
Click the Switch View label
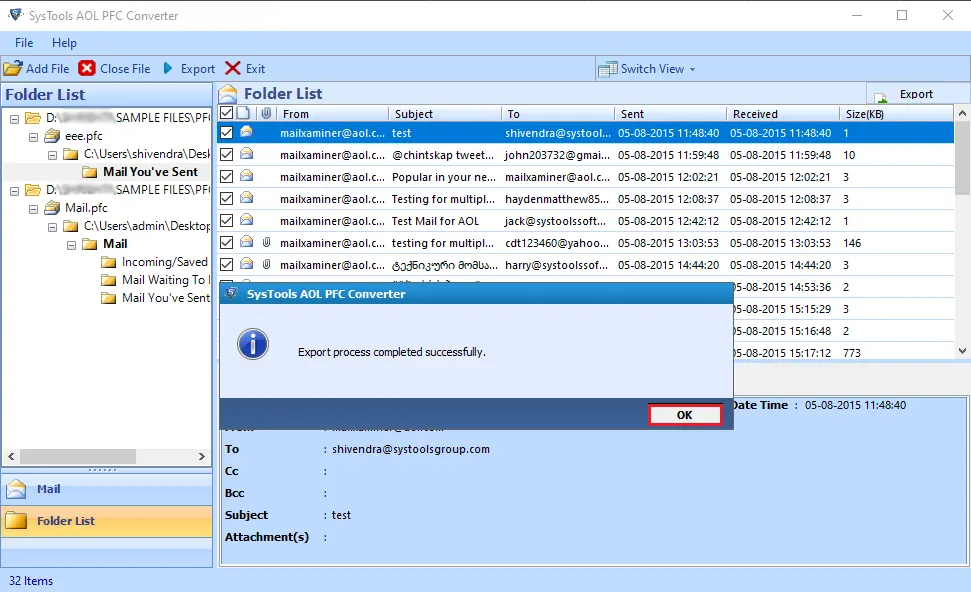653,69
